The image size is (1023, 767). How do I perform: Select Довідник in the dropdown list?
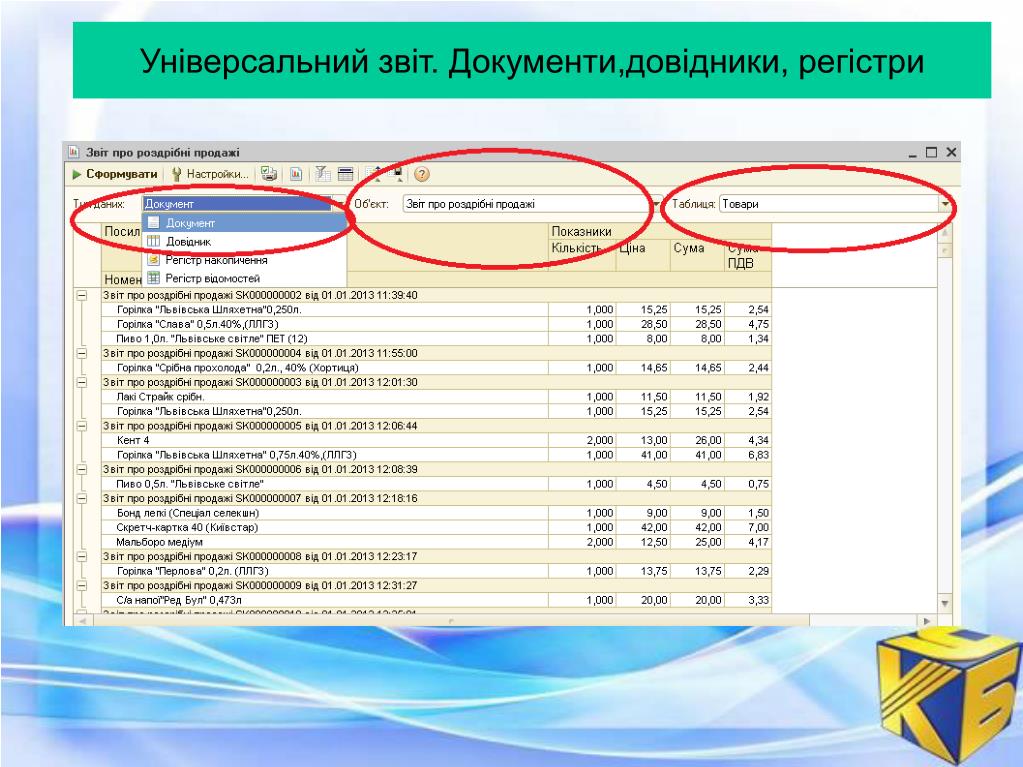(245, 241)
